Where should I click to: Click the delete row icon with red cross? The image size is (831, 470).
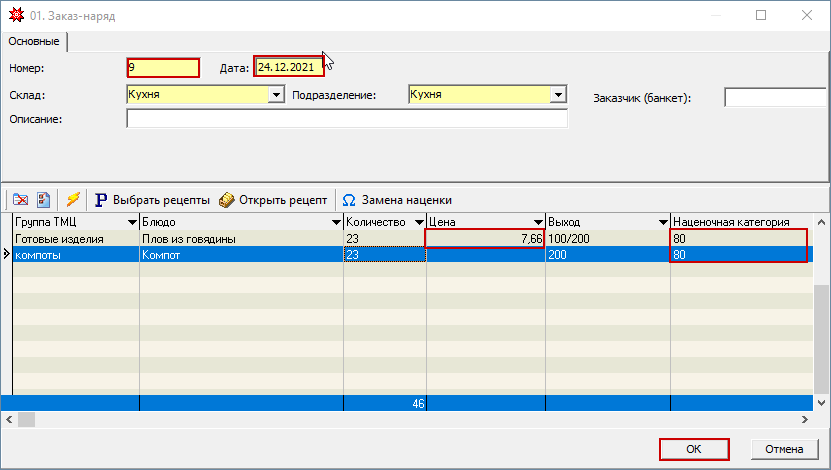(x=20, y=199)
